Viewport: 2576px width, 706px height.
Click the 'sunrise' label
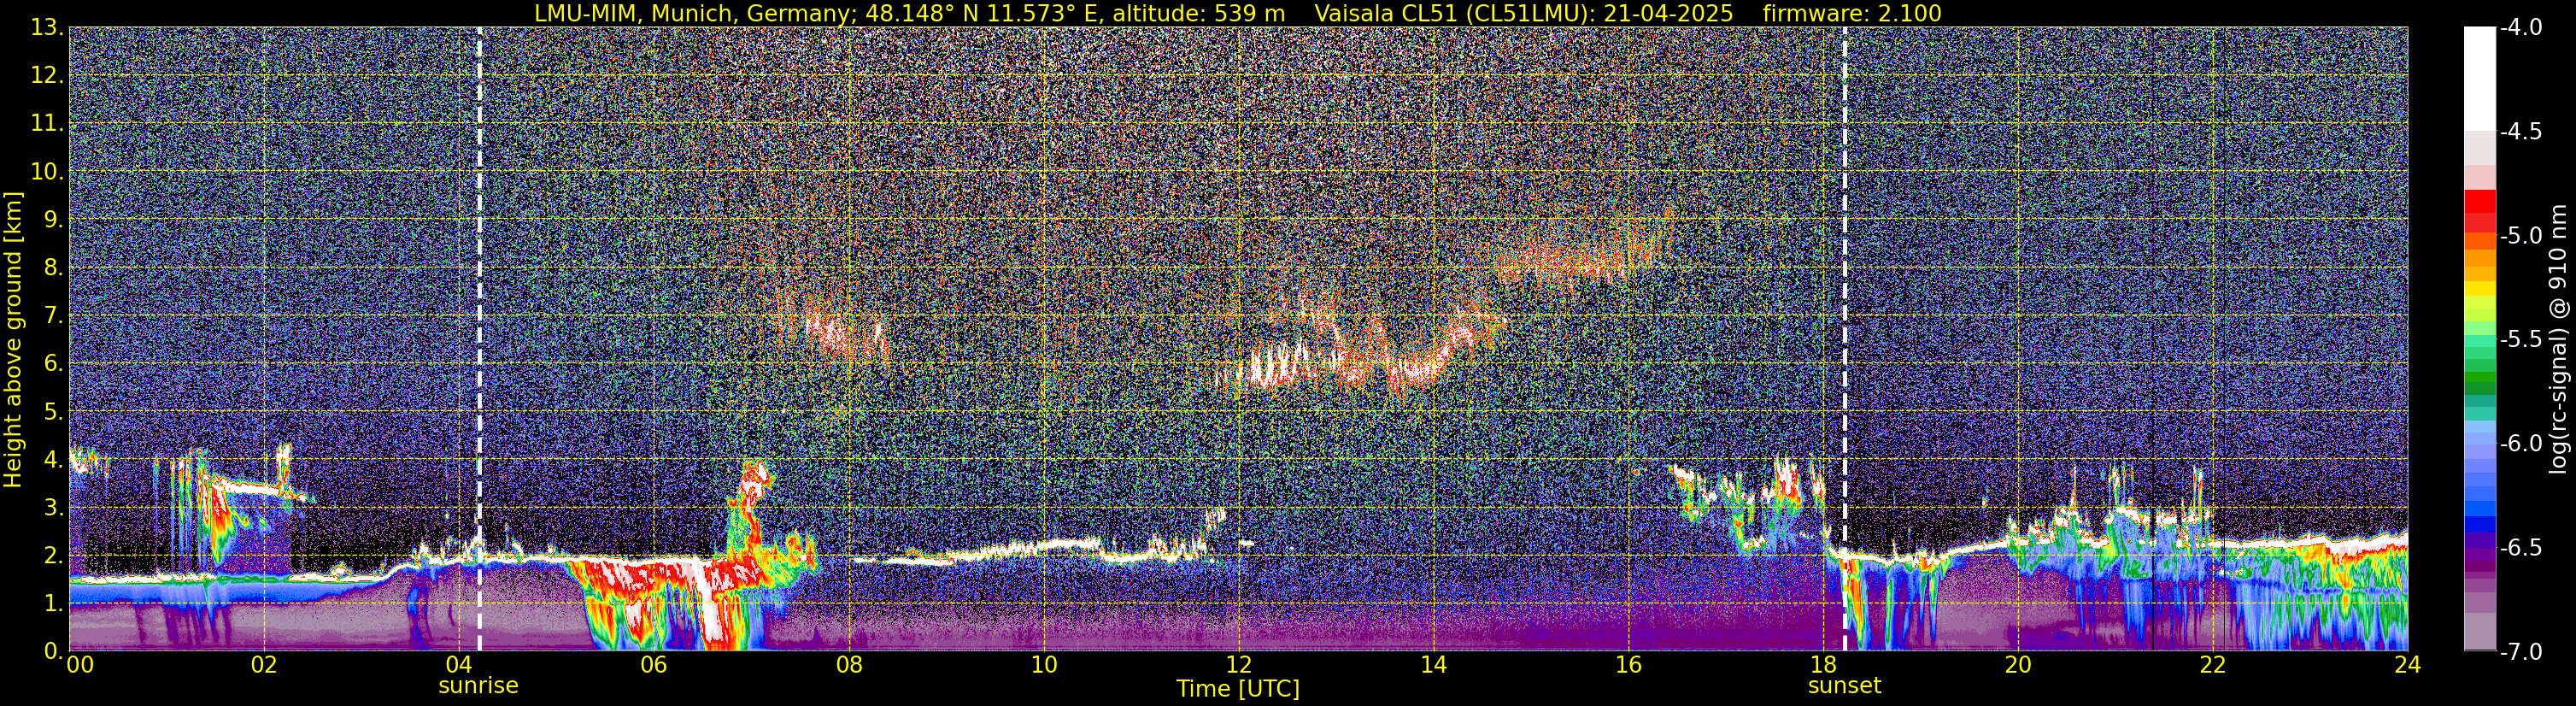pyautogui.click(x=479, y=686)
